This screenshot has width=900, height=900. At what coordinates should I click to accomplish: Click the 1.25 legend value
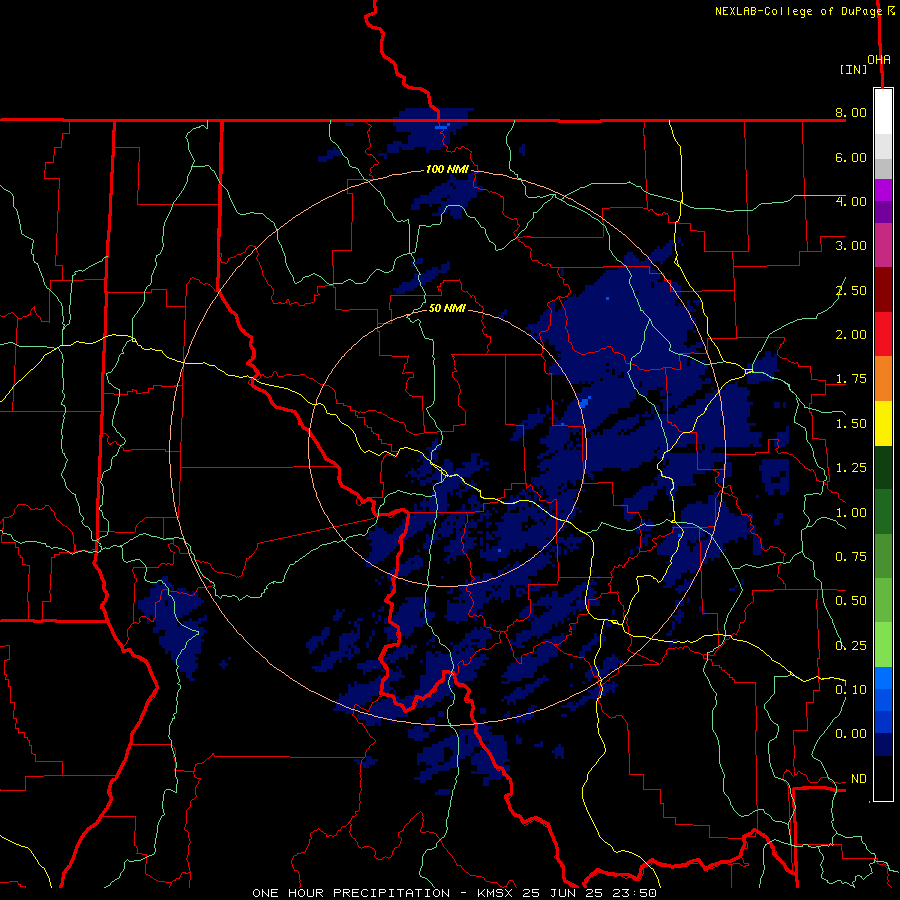point(851,468)
